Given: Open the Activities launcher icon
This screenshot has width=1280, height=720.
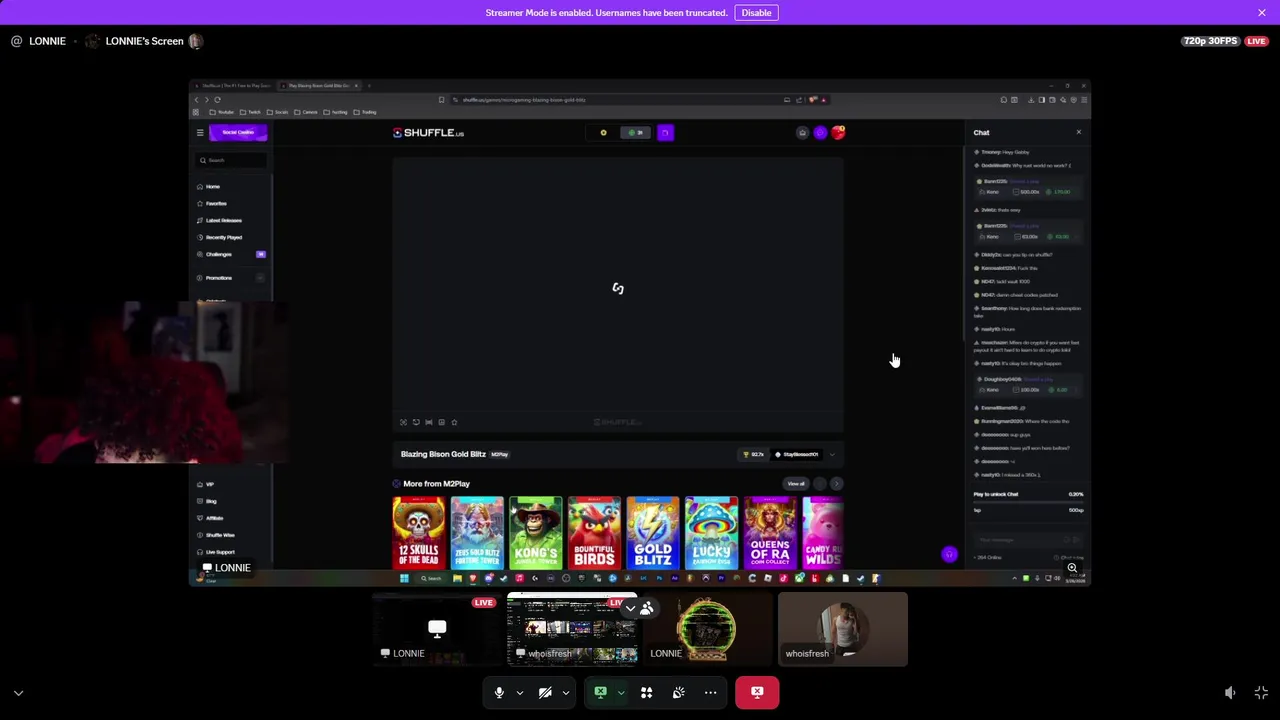Looking at the screenshot, I should (646, 692).
